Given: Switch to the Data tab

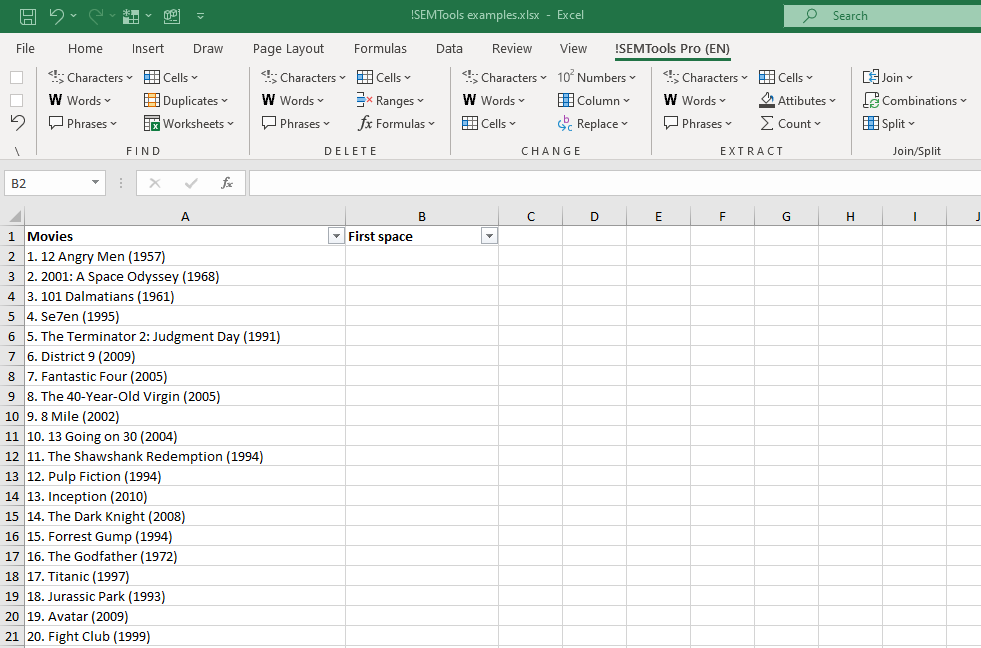Looking at the screenshot, I should tap(449, 49).
